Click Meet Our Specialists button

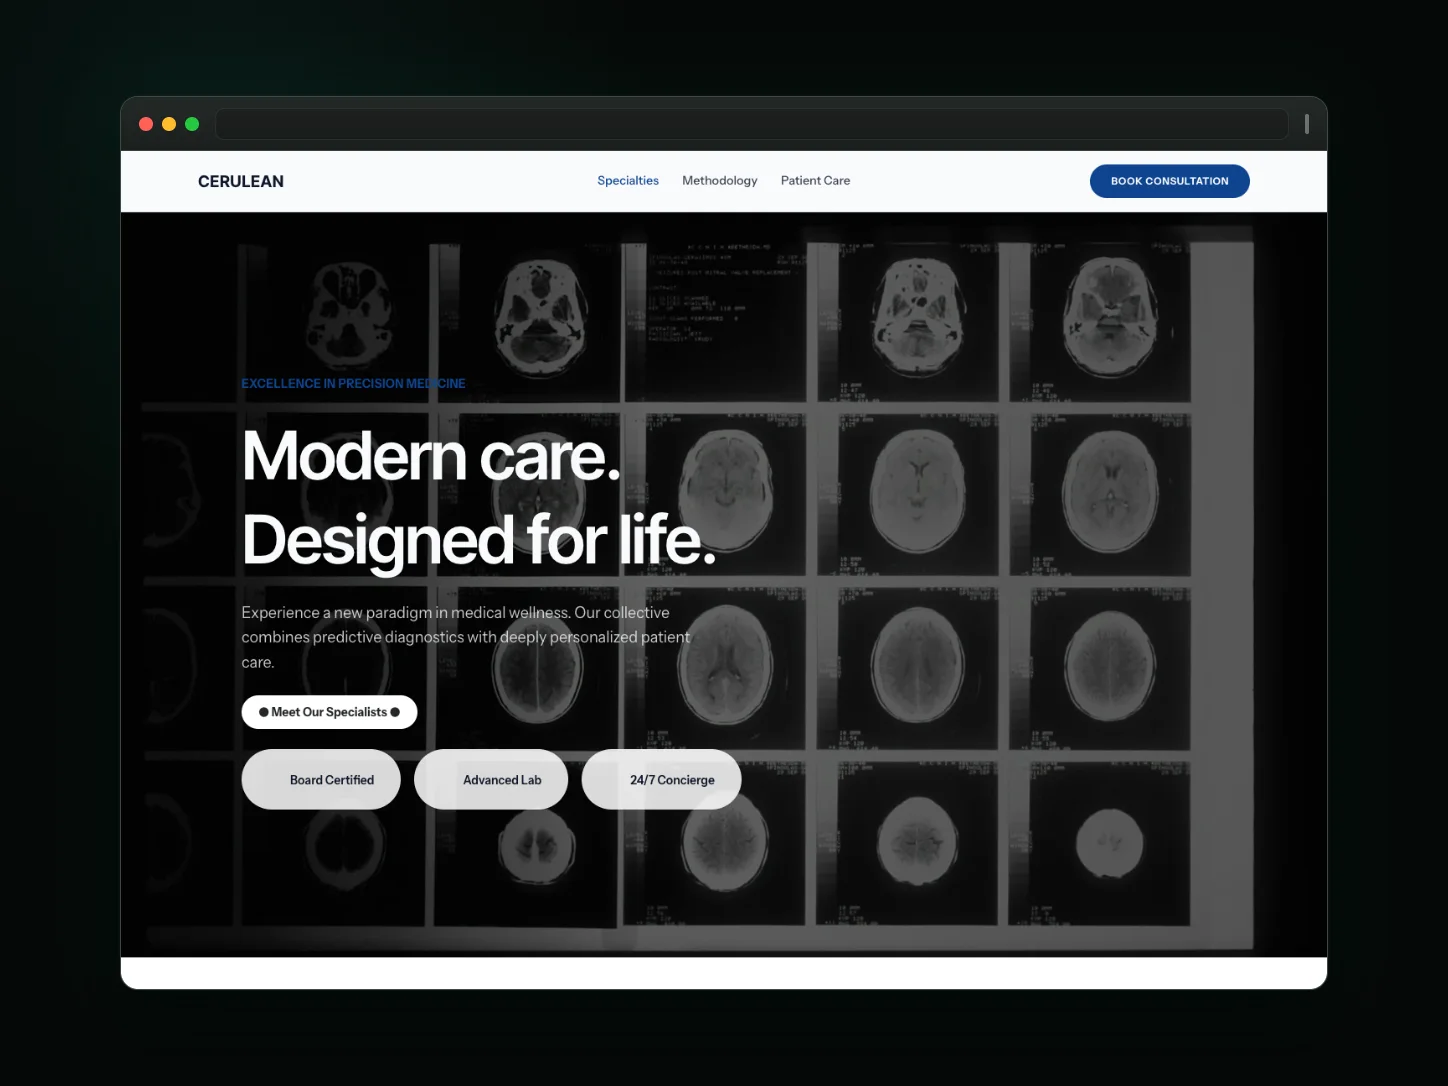pos(329,712)
